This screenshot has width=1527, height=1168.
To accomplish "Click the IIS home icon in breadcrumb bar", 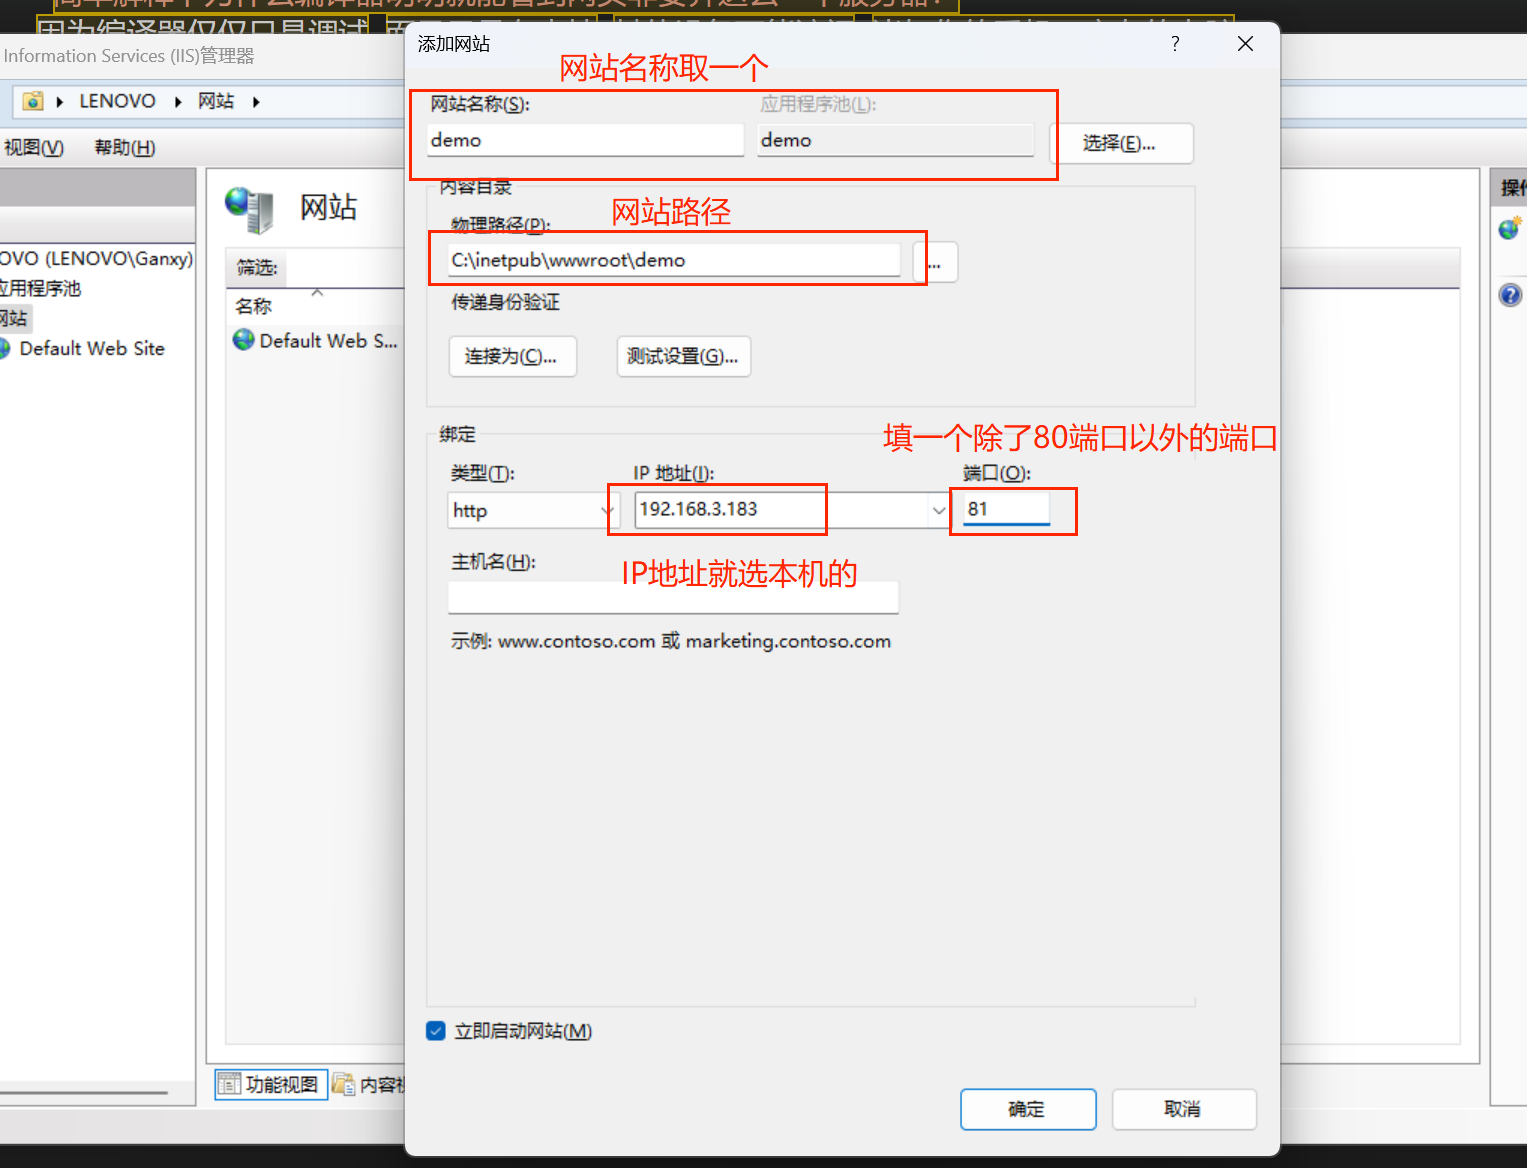I will 33,101.
